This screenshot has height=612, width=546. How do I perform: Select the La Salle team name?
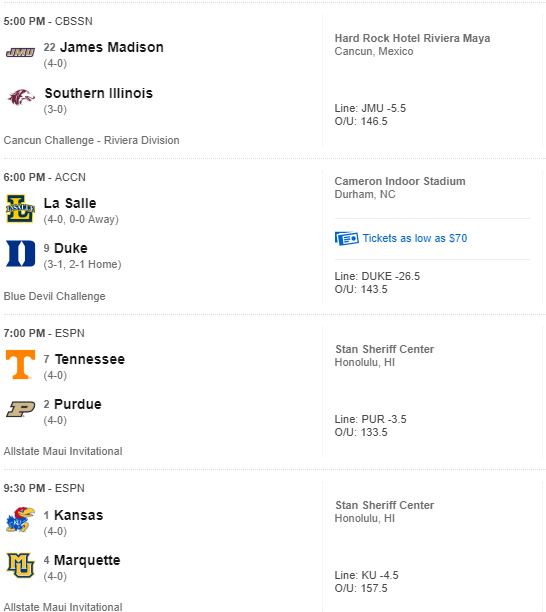click(x=70, y=203)
